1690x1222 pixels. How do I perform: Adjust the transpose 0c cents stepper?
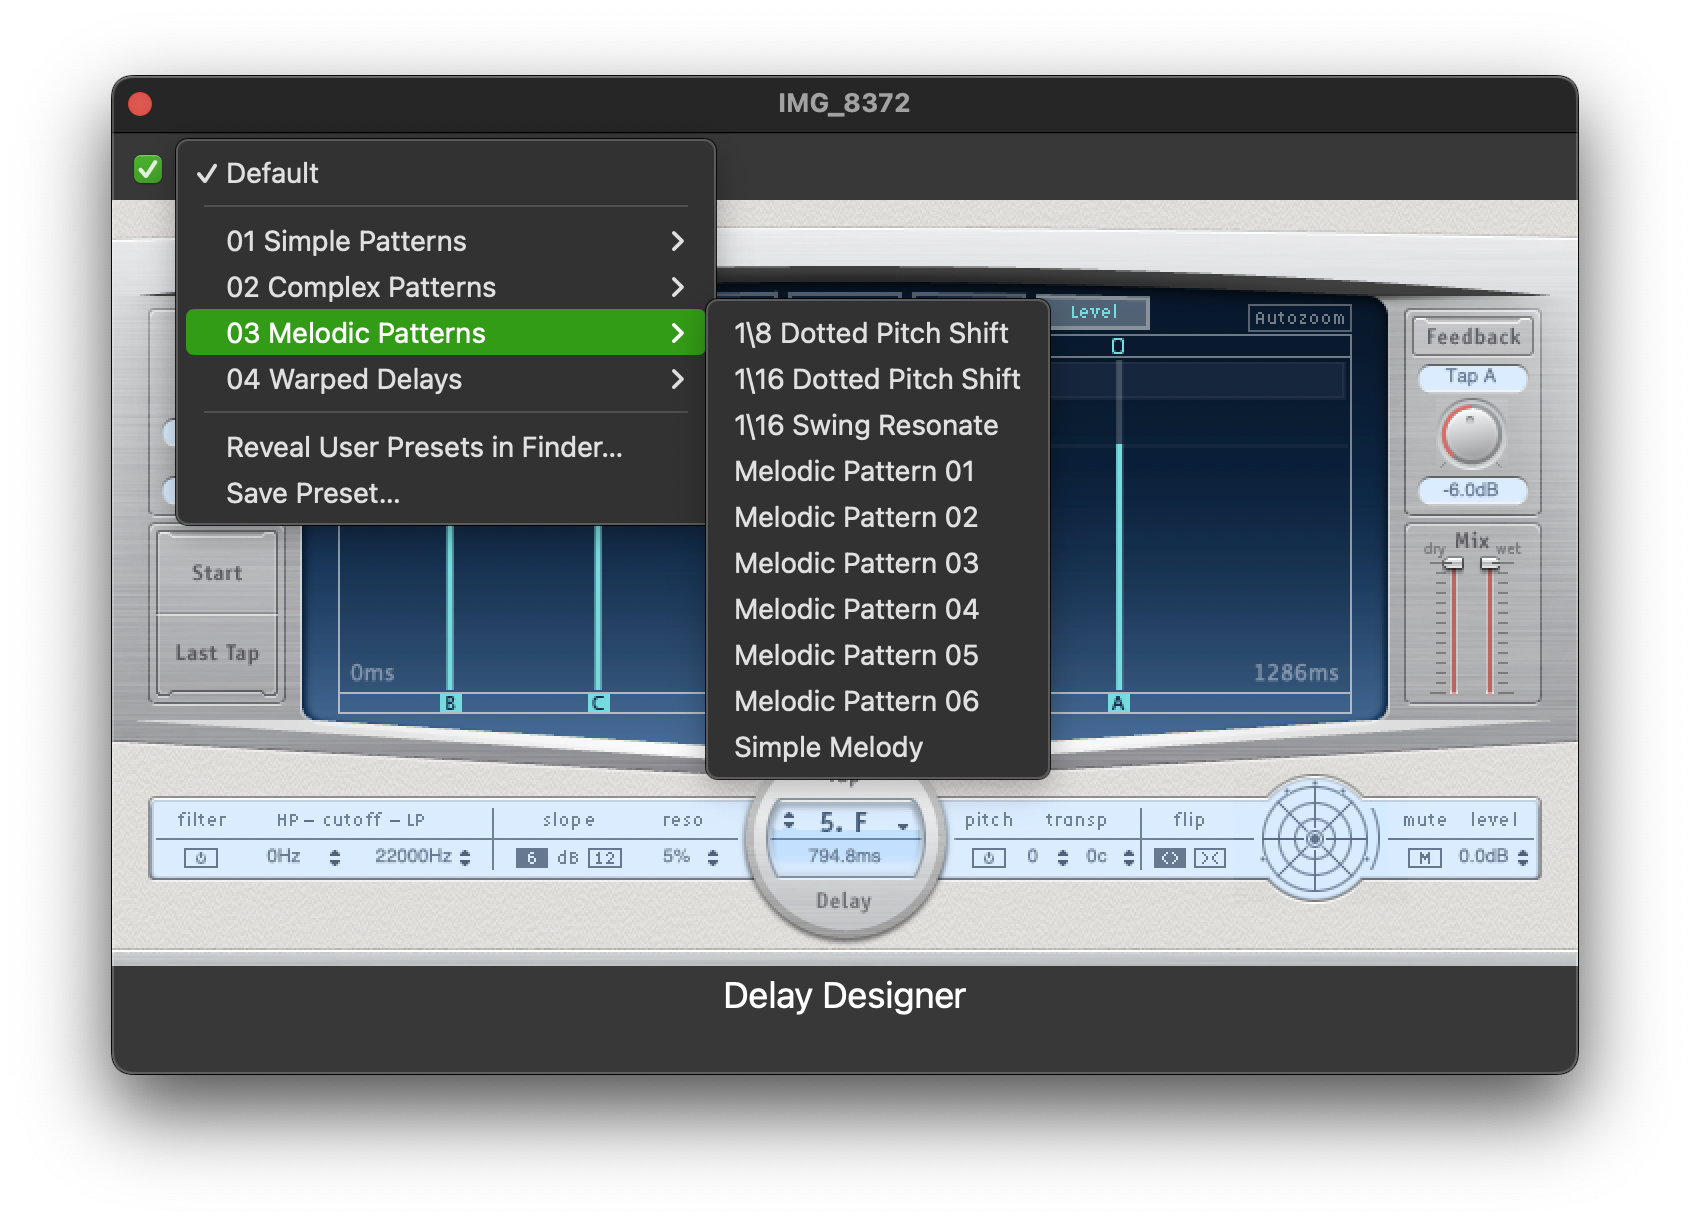[1129, 857]
